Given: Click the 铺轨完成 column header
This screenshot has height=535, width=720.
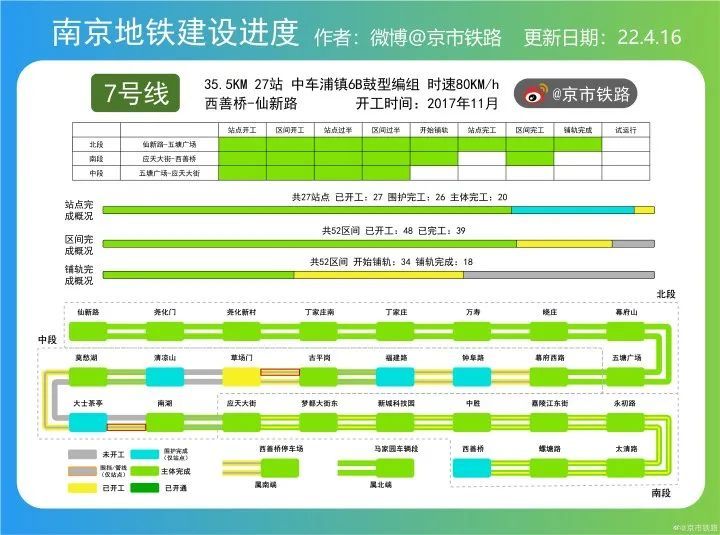Looking at the screenshot, I should coord(578,130).
